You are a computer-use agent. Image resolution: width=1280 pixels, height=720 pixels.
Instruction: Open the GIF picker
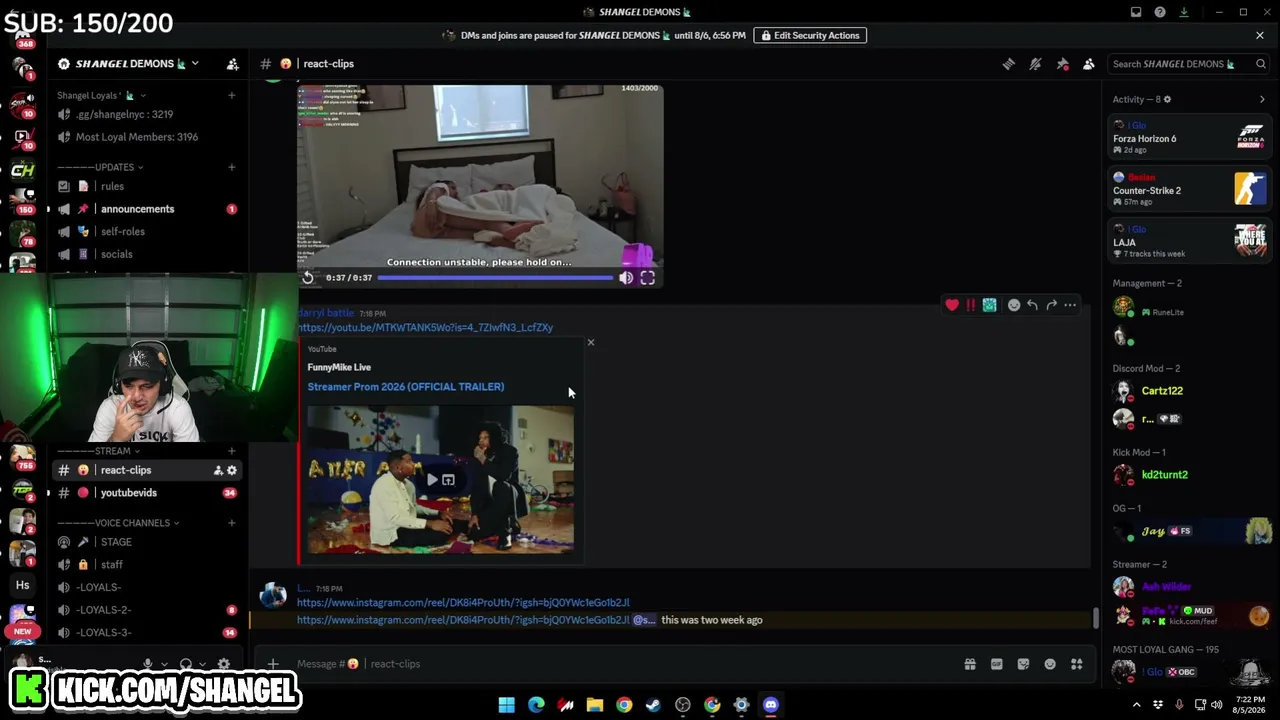(996, 664)
